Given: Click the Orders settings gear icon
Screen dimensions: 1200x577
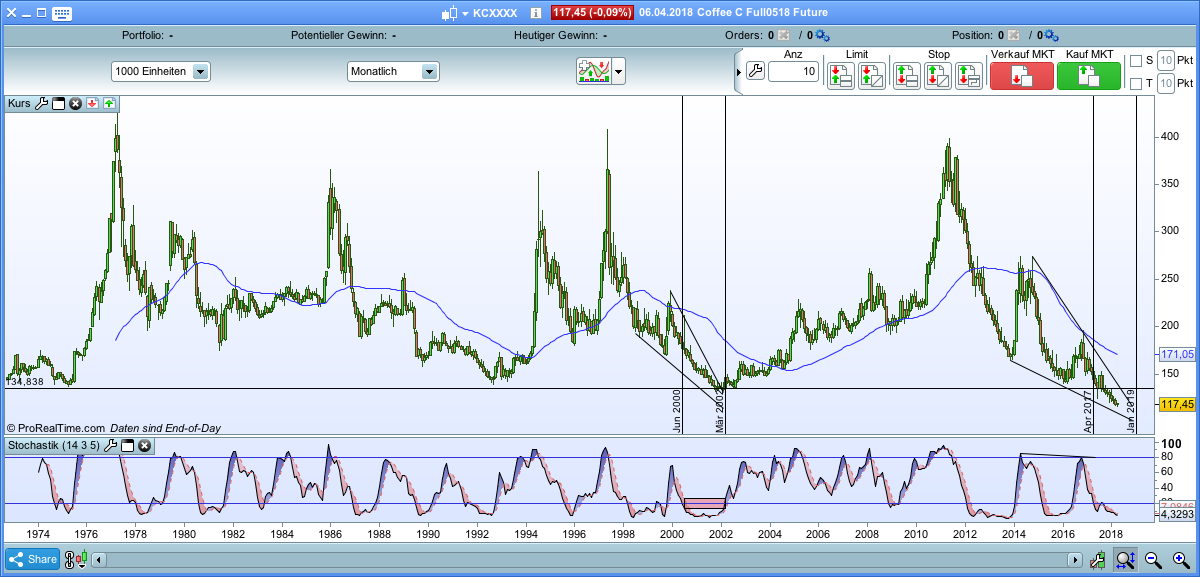Looking at the screenshot, I should tap(822, 35).
